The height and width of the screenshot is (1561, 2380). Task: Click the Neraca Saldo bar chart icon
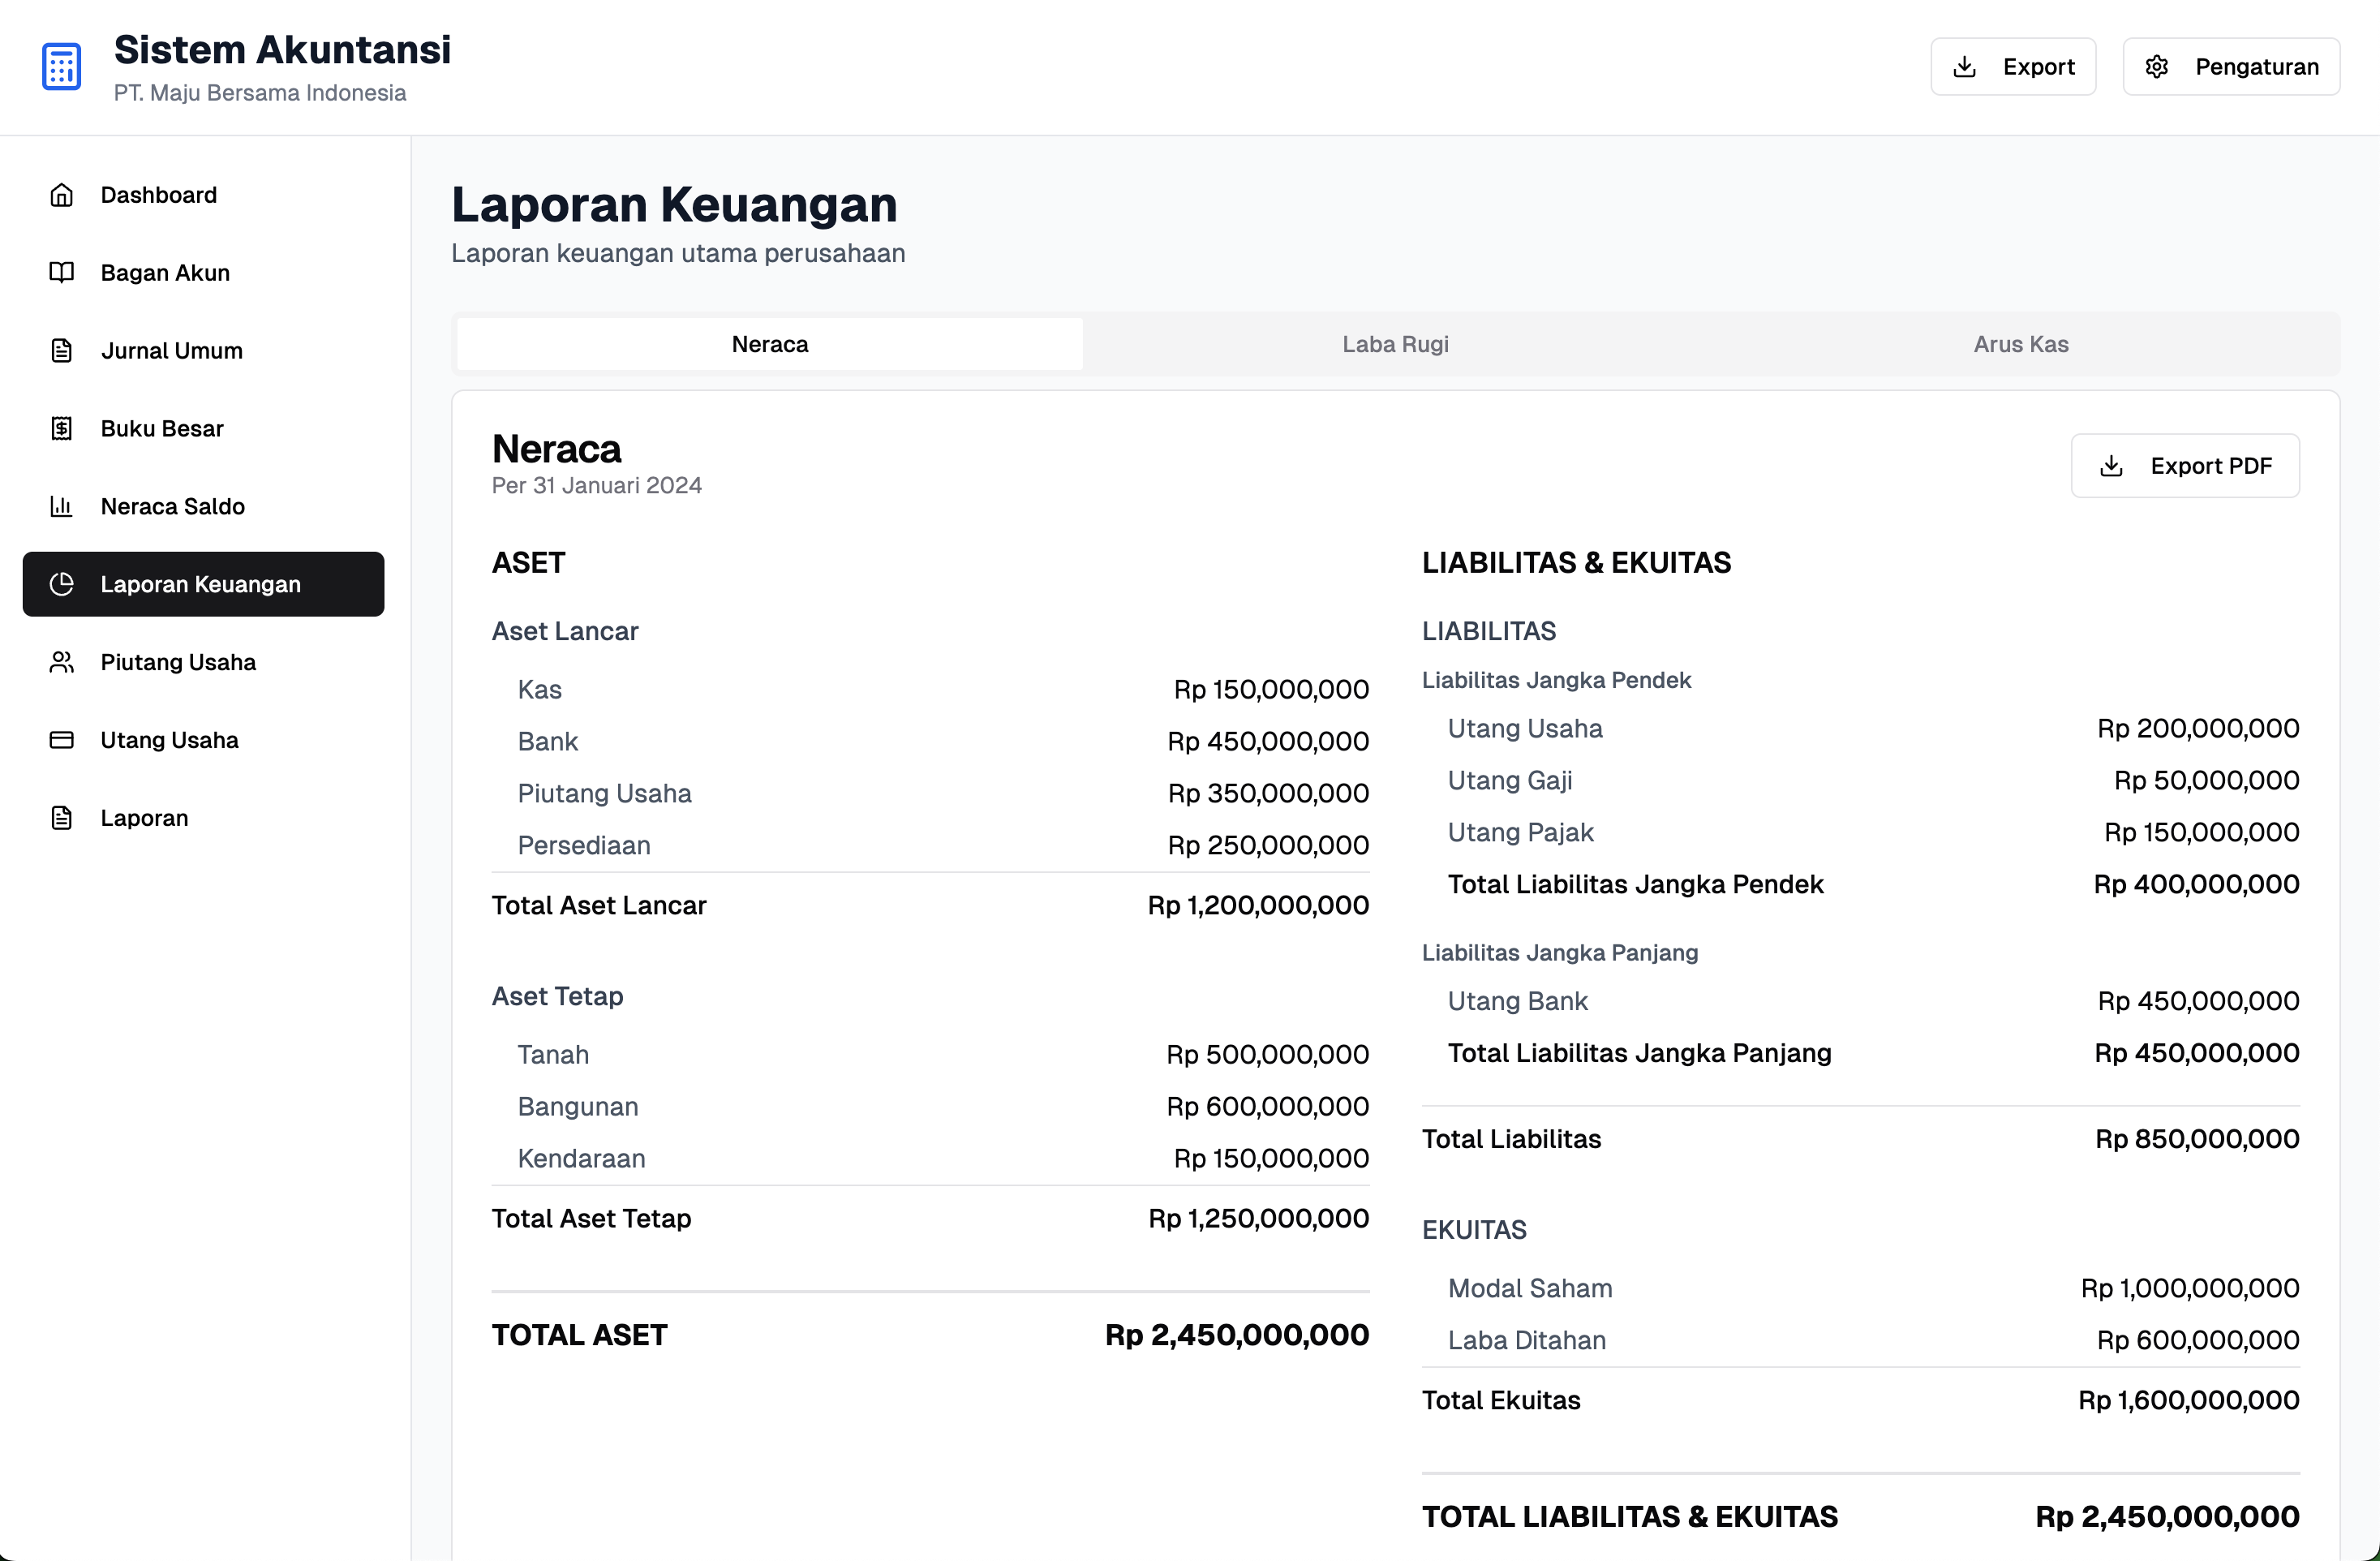click(x=62, y=507)
